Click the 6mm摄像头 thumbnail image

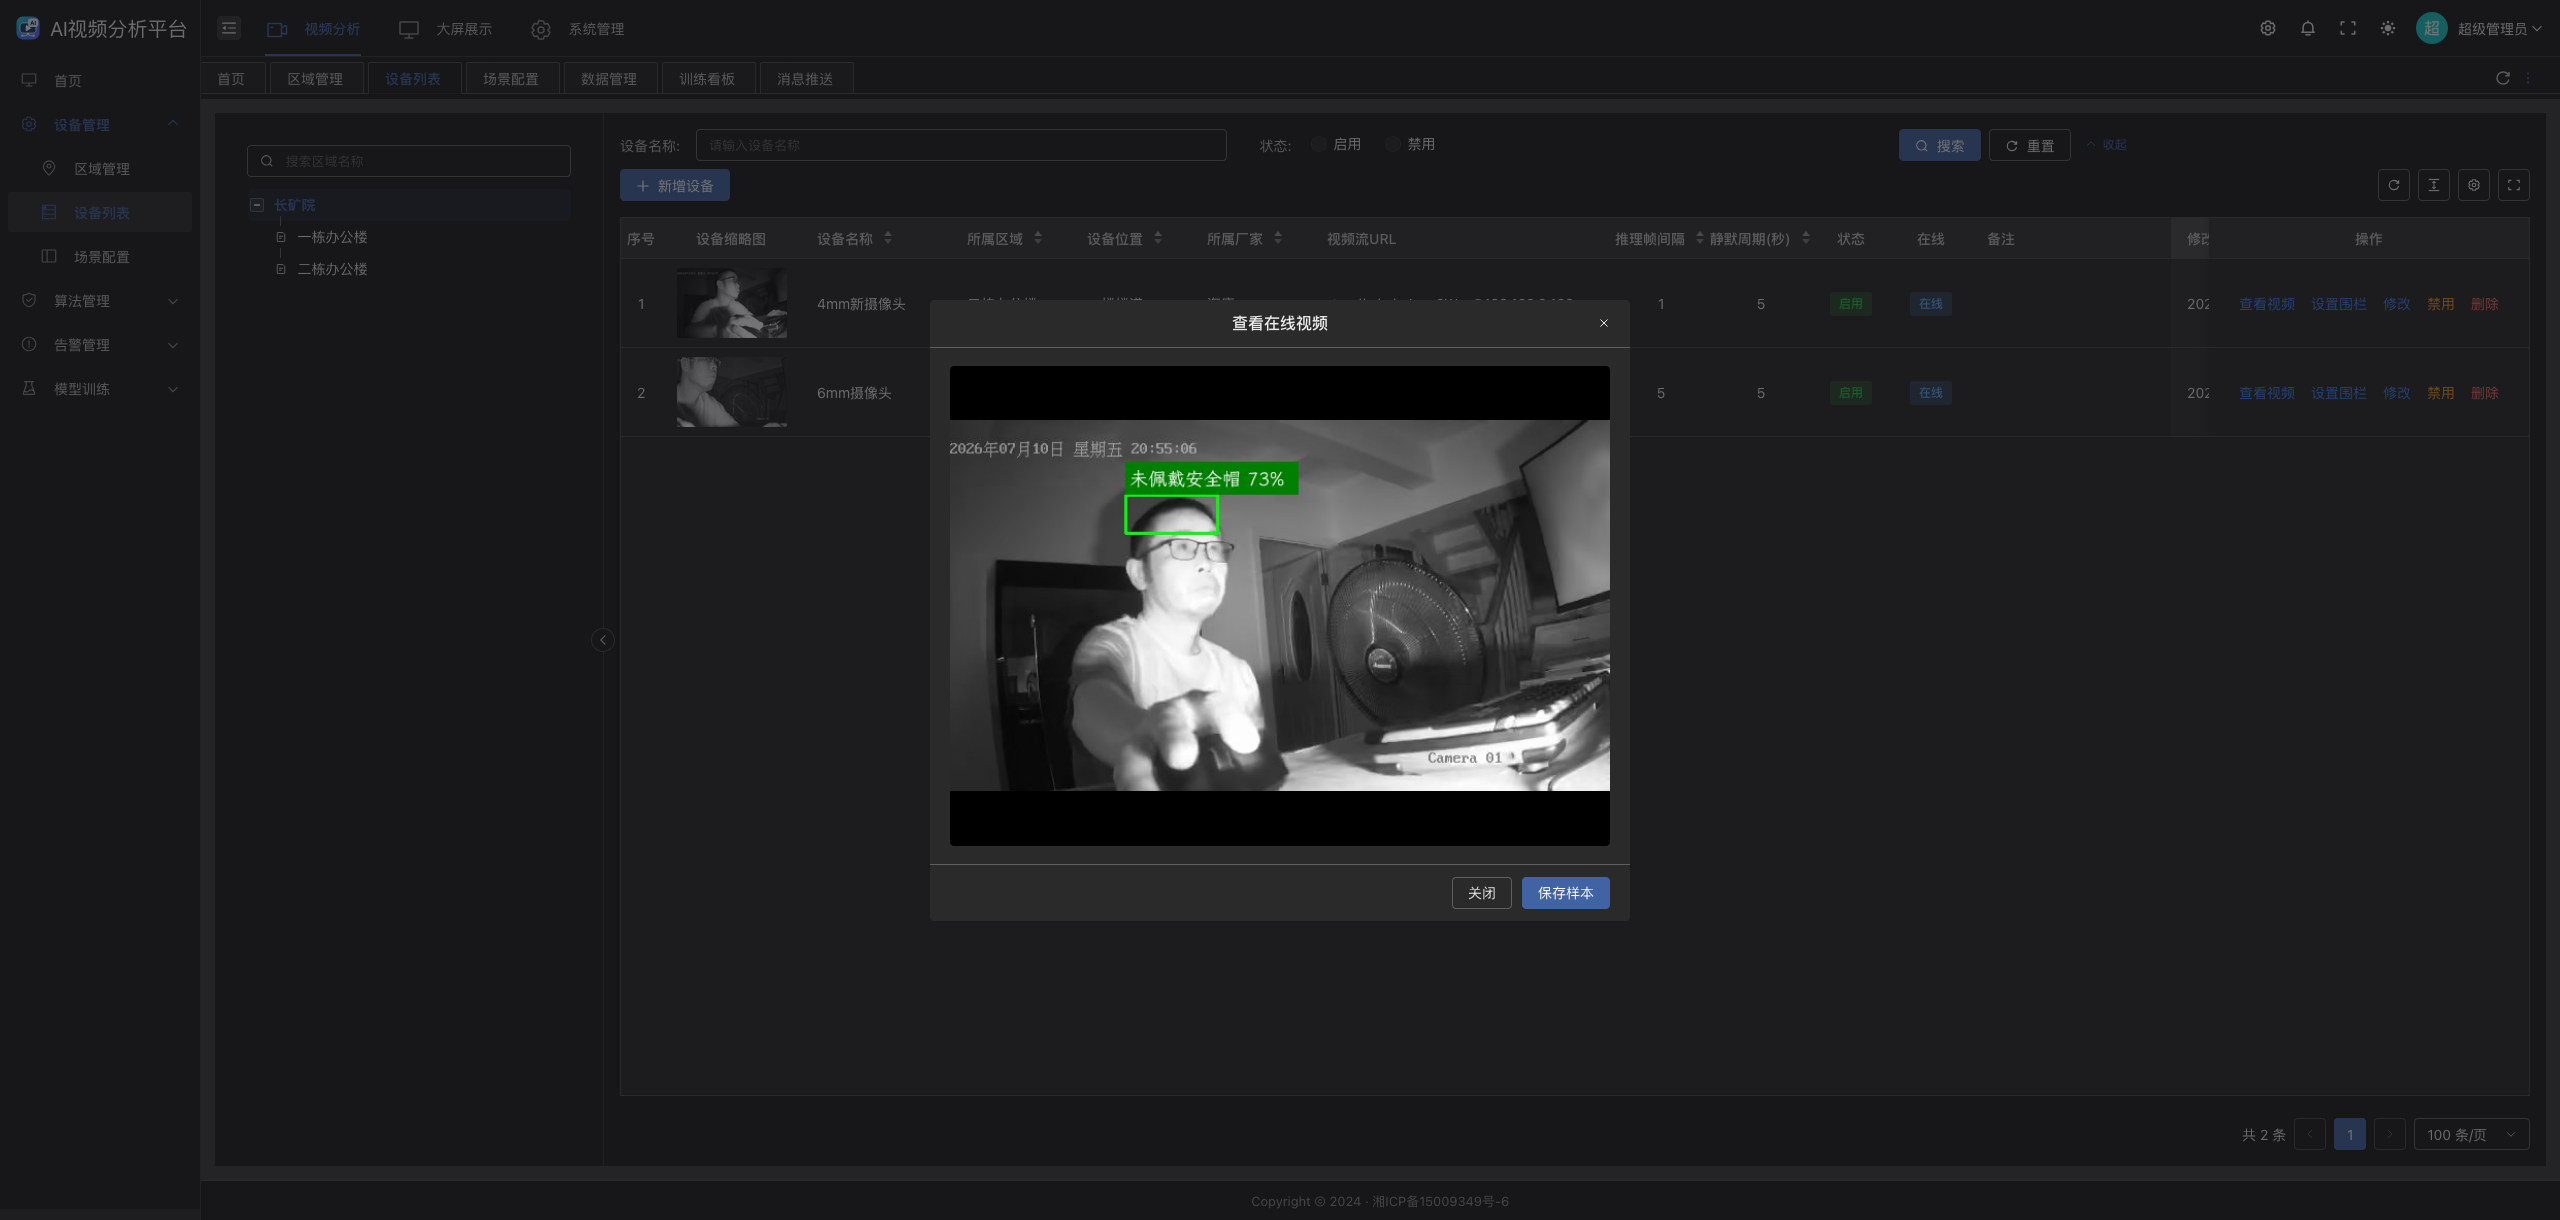[732, 392]
